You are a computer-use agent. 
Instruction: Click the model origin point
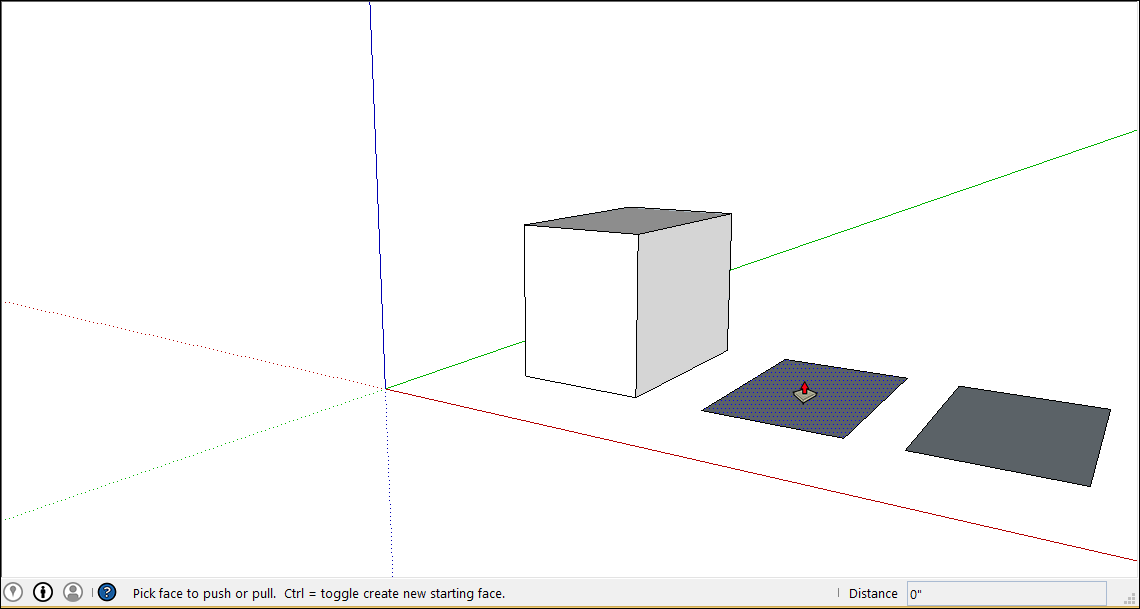tap(387, 386)
